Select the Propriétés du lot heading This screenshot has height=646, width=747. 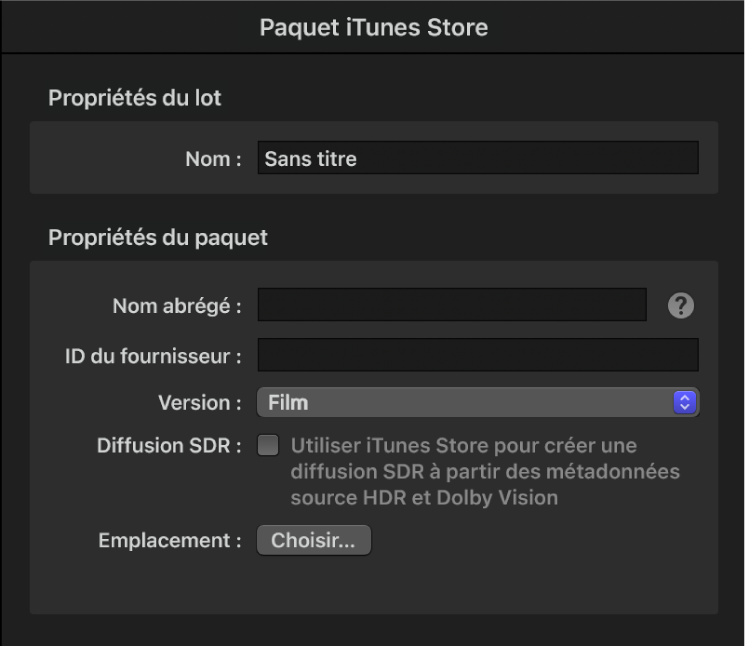coord(135,98)
